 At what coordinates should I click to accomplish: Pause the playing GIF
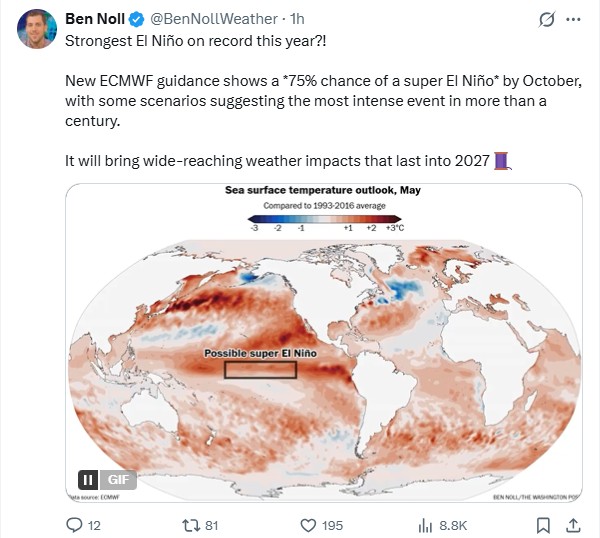pos(88,480)
